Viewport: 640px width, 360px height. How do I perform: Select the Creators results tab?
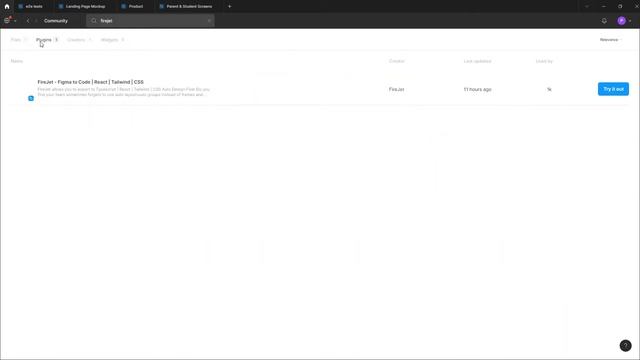click(x=79, y=40)
